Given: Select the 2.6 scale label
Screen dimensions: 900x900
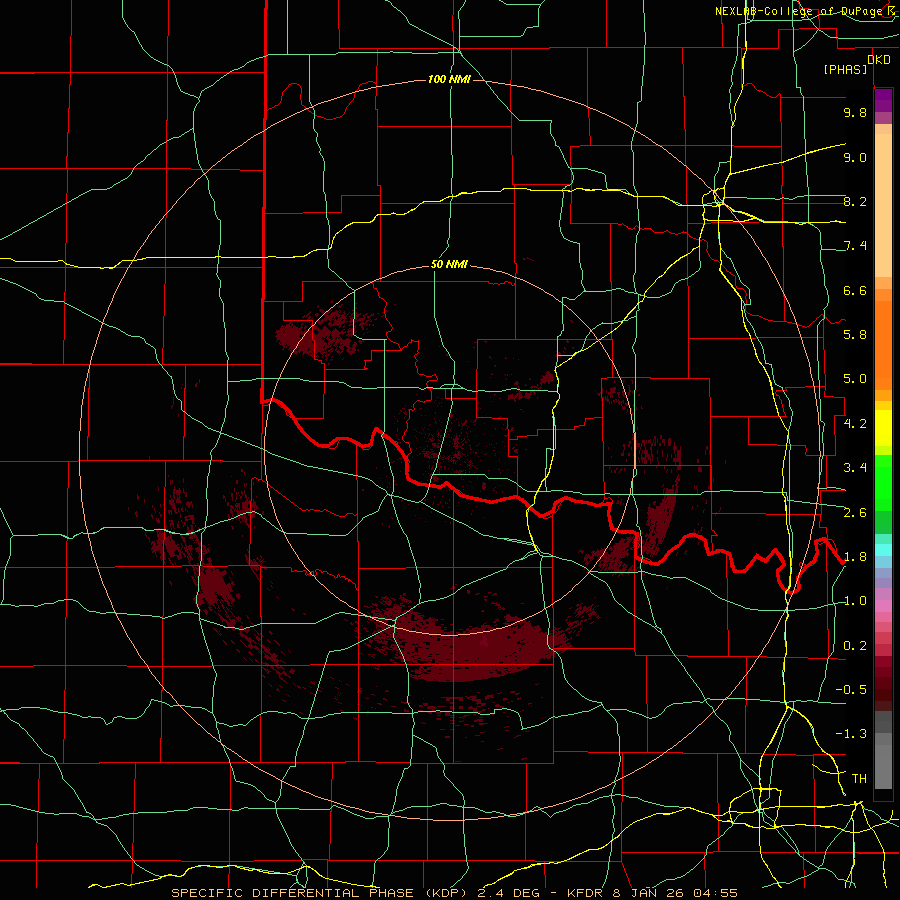Looking at the screenshot, I should tap(855, 513).
